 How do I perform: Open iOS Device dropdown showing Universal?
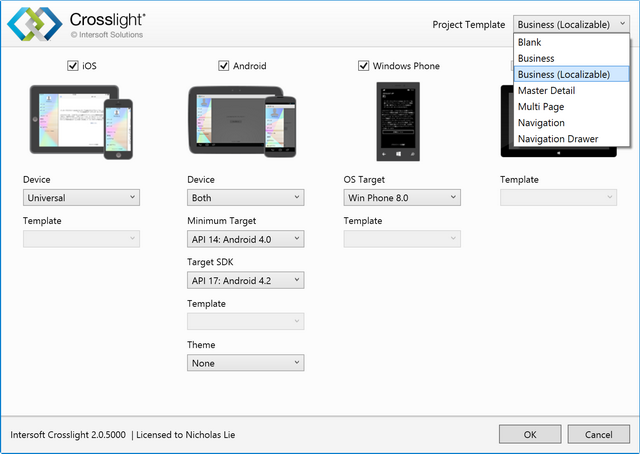[81, 198]
